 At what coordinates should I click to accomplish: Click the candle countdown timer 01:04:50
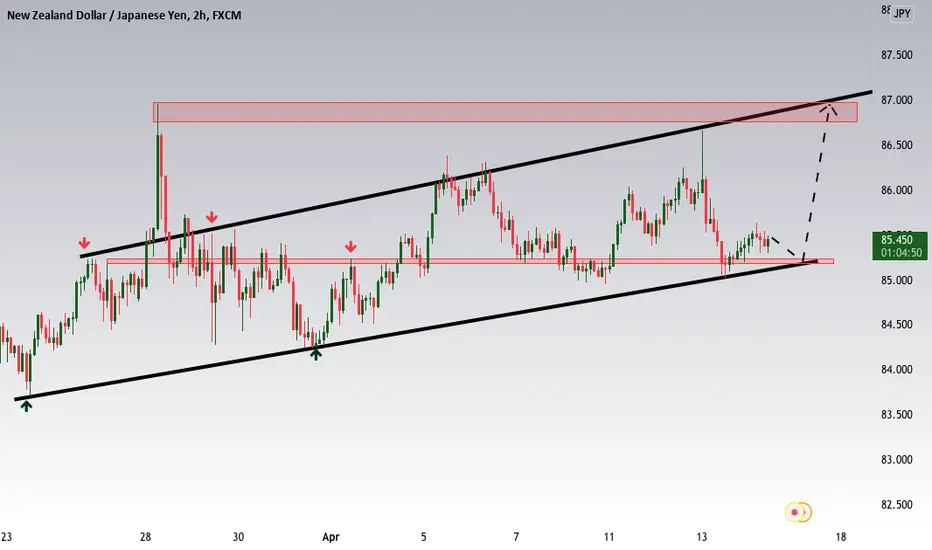[x=901, y=253]
